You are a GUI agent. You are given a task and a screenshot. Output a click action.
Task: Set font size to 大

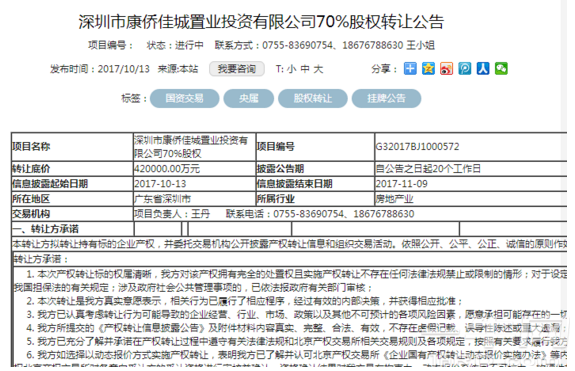coord(318,69)
